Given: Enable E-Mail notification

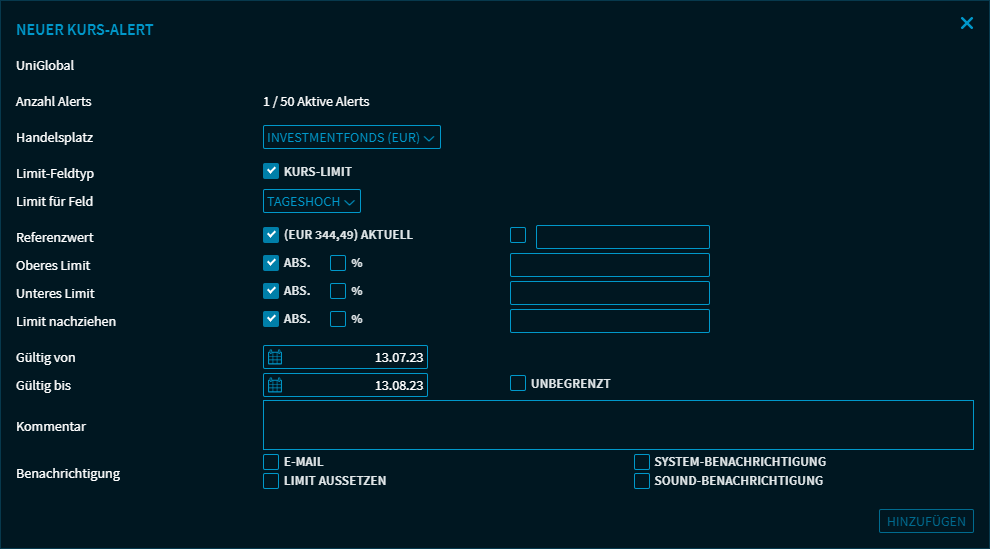Looking at the screenshot, I should pyautogui.click(x=271, y=462).
